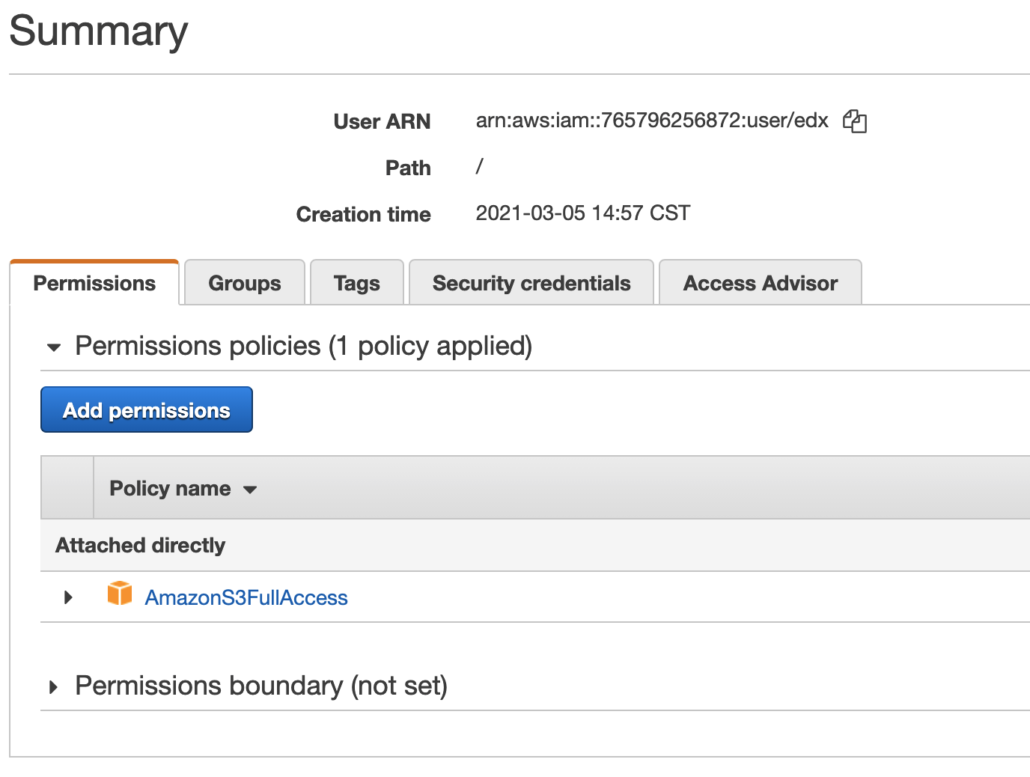Click the Summary page heading

(x=98, y=32)
